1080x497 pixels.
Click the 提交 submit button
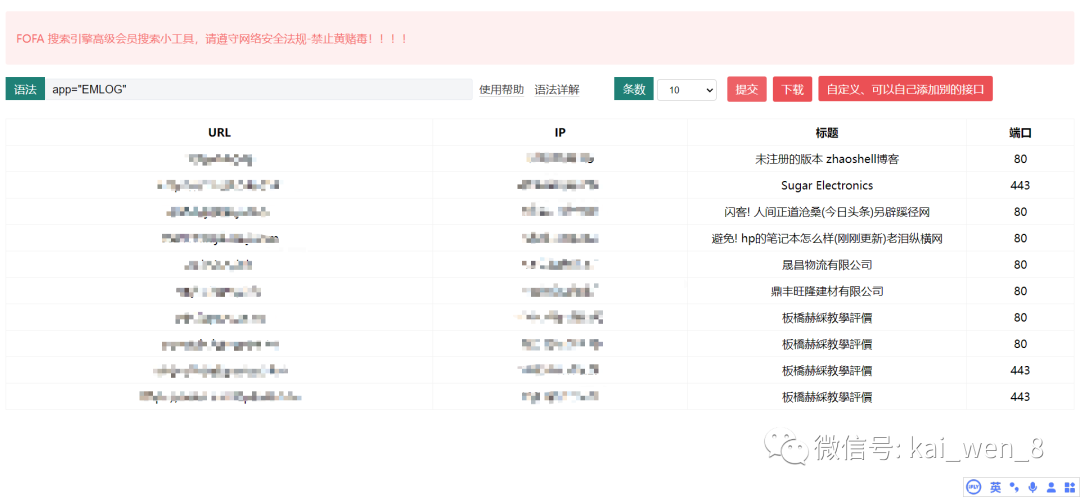coord(747,89)
